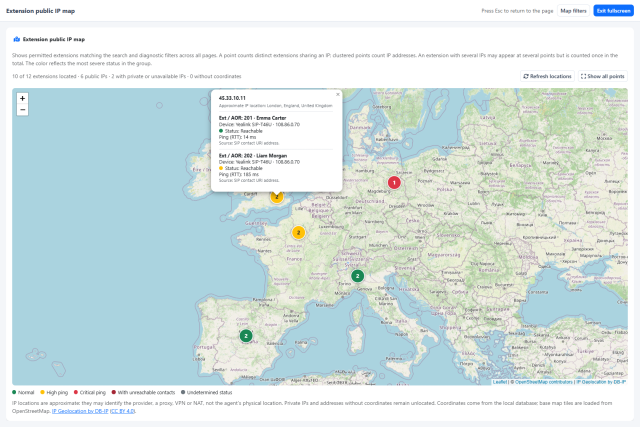Select the red marker near Berlin
This screenshot has width=640, height=427.
394,182
